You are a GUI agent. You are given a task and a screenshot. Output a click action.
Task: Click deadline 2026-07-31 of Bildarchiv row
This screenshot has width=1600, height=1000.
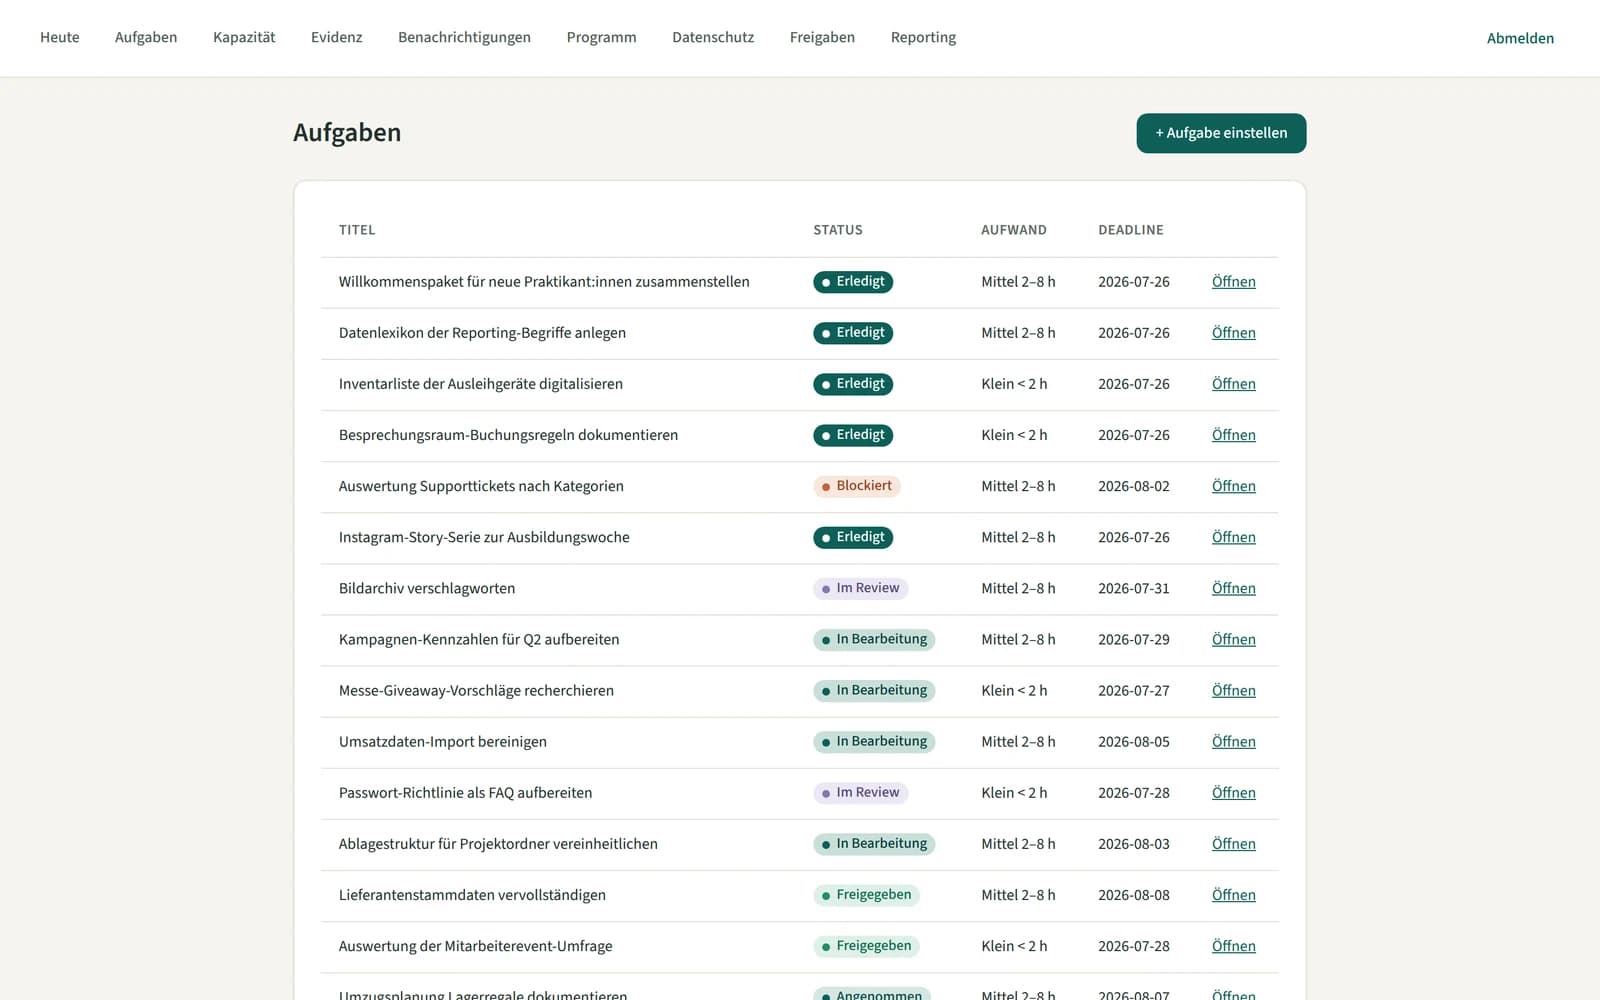[x=1134, y=589]
